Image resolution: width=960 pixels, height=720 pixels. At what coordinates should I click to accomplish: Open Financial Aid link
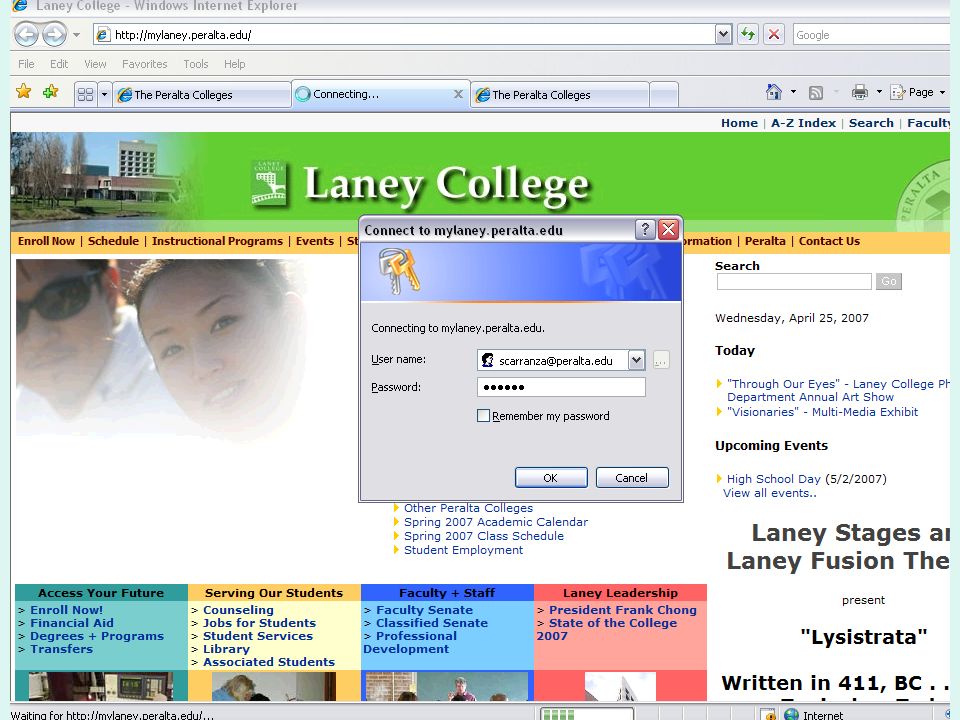(72, 623)
